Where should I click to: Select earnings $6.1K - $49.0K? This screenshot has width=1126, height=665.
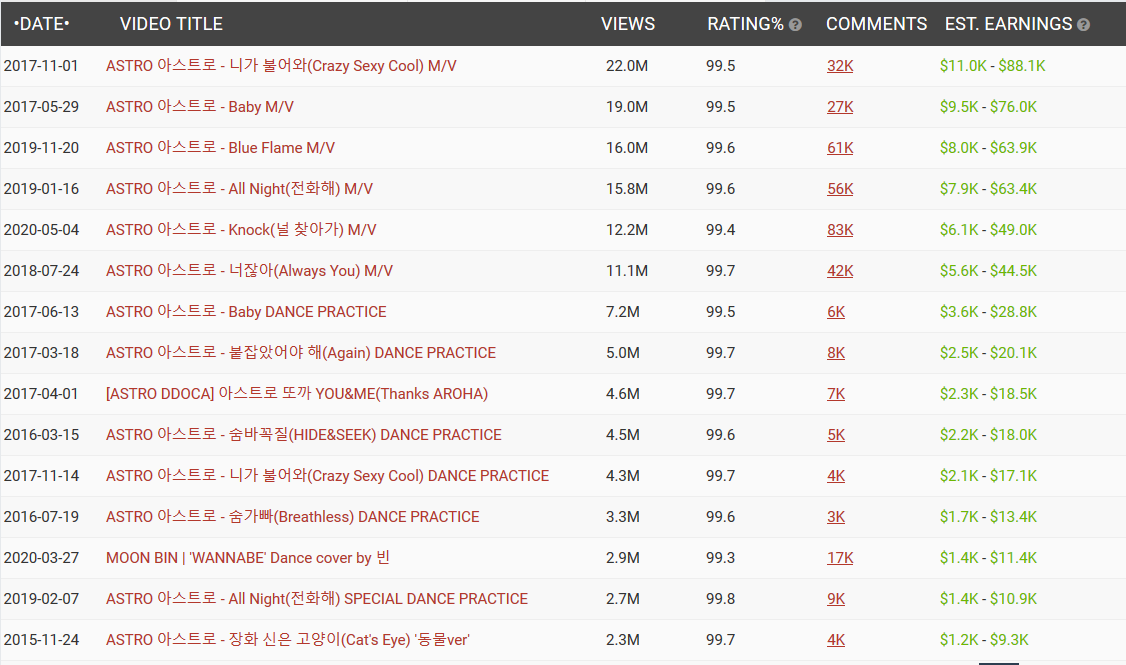pyautogui.click(x=988, y=229)
